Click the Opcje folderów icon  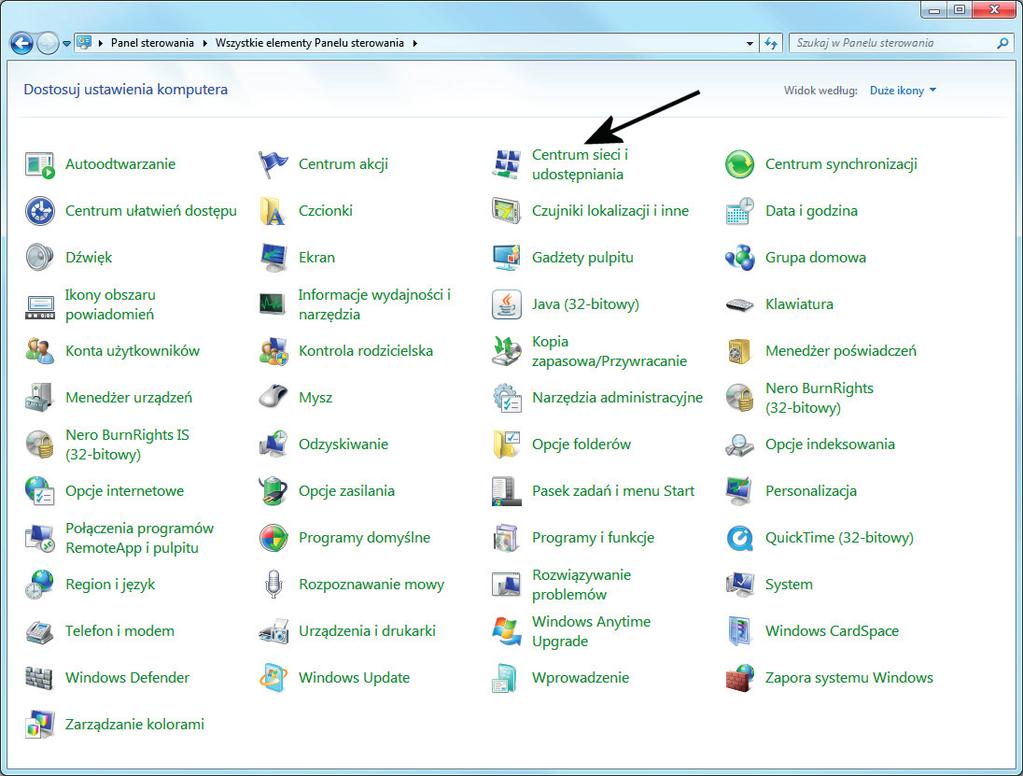pyautogui.click(x=506, y=444)
